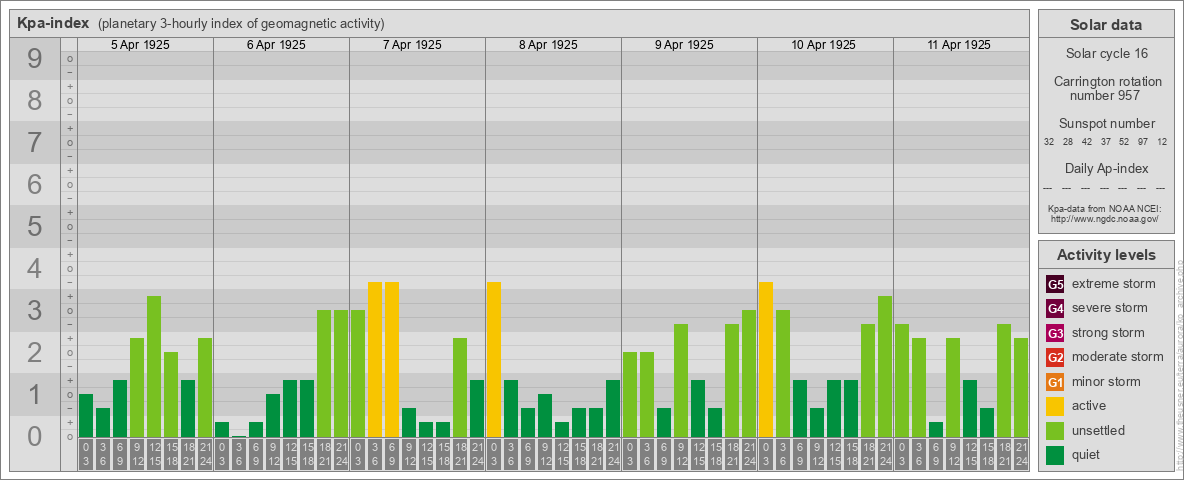Click sunspot value 32
The height and width of the screenshot is (480, 1184).
tap(1049, 142)
